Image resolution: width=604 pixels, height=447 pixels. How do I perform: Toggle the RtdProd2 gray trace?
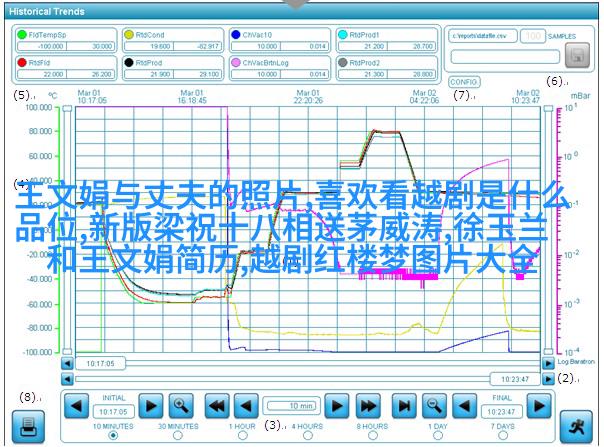(342, 62)
